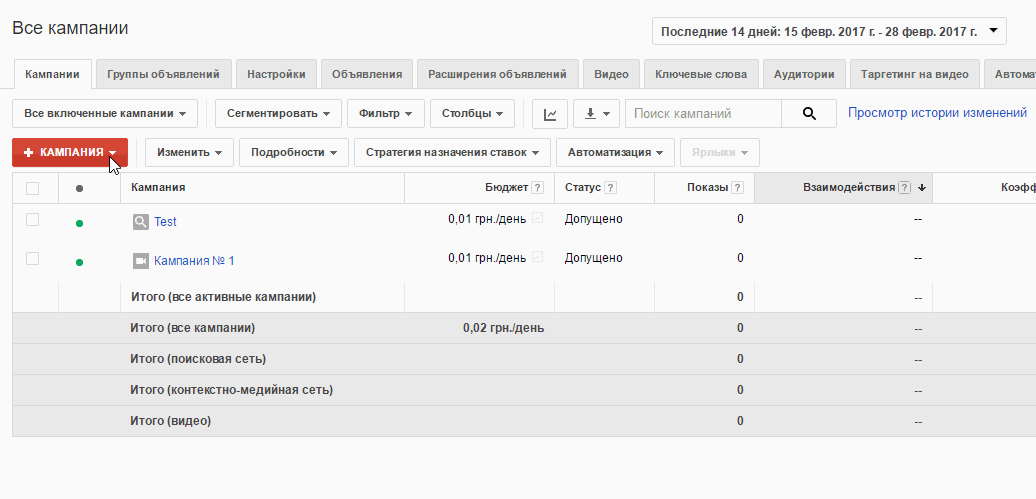Switch to the Ключевые слова tab

[701, 74]
